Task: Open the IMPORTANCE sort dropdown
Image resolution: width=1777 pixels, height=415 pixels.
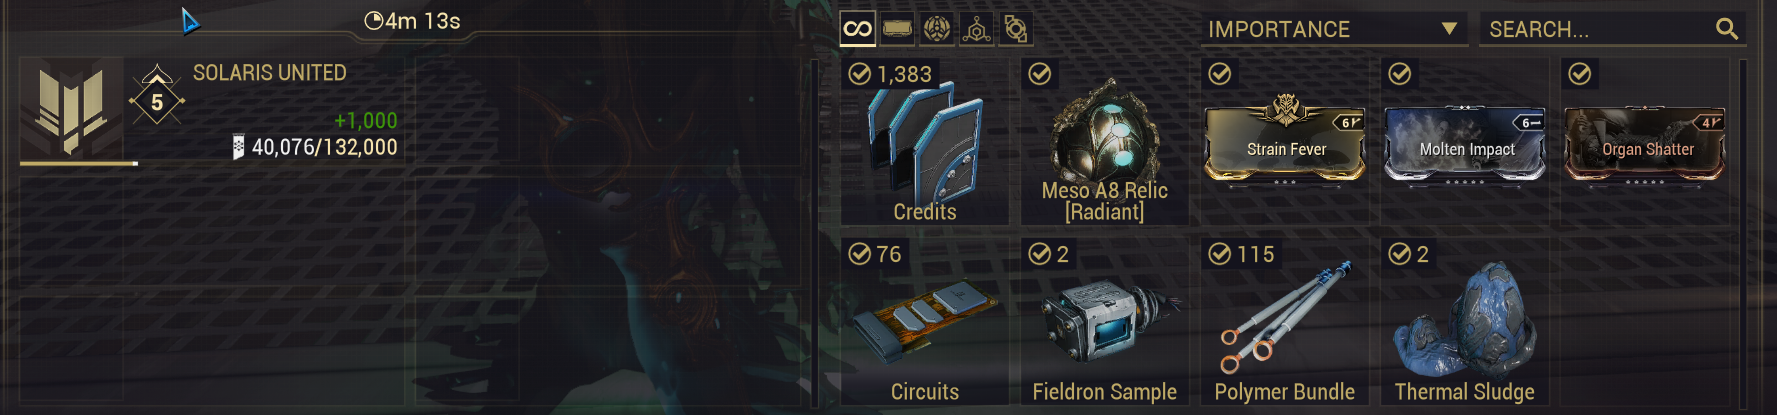Action: pos(1334,29)
